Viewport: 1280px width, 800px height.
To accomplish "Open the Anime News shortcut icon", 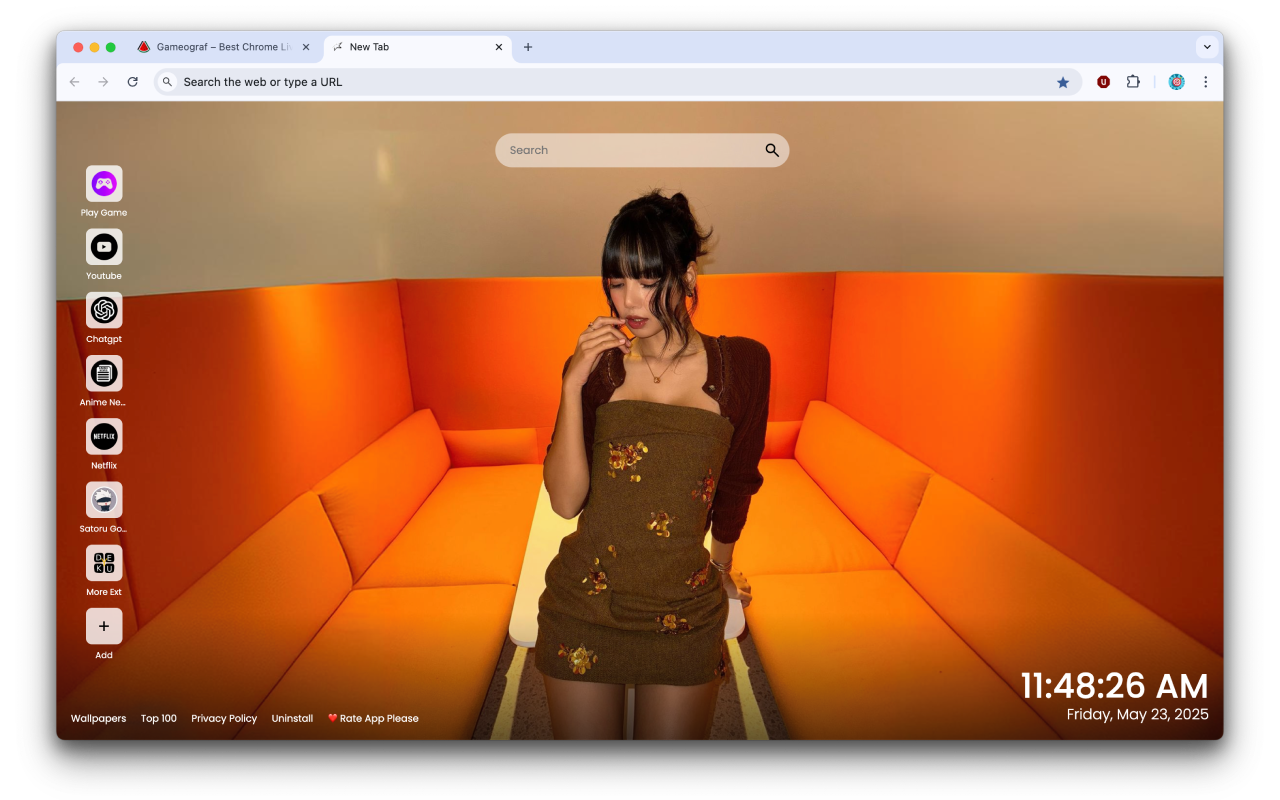I will (104, 373).
